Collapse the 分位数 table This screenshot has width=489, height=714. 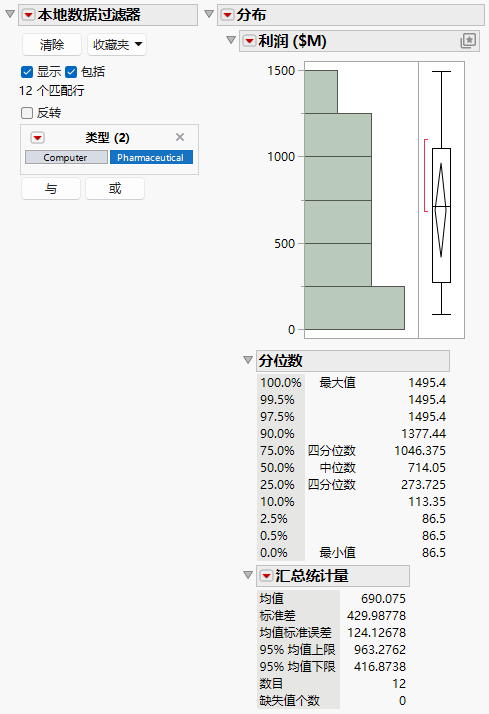(248, 360)
